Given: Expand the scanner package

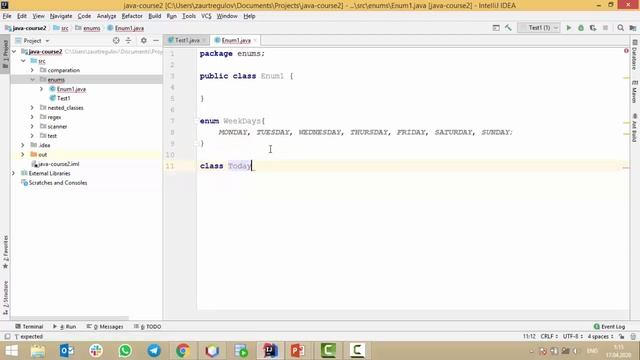Looking at the screenshot, I should [x=32, y=127].
